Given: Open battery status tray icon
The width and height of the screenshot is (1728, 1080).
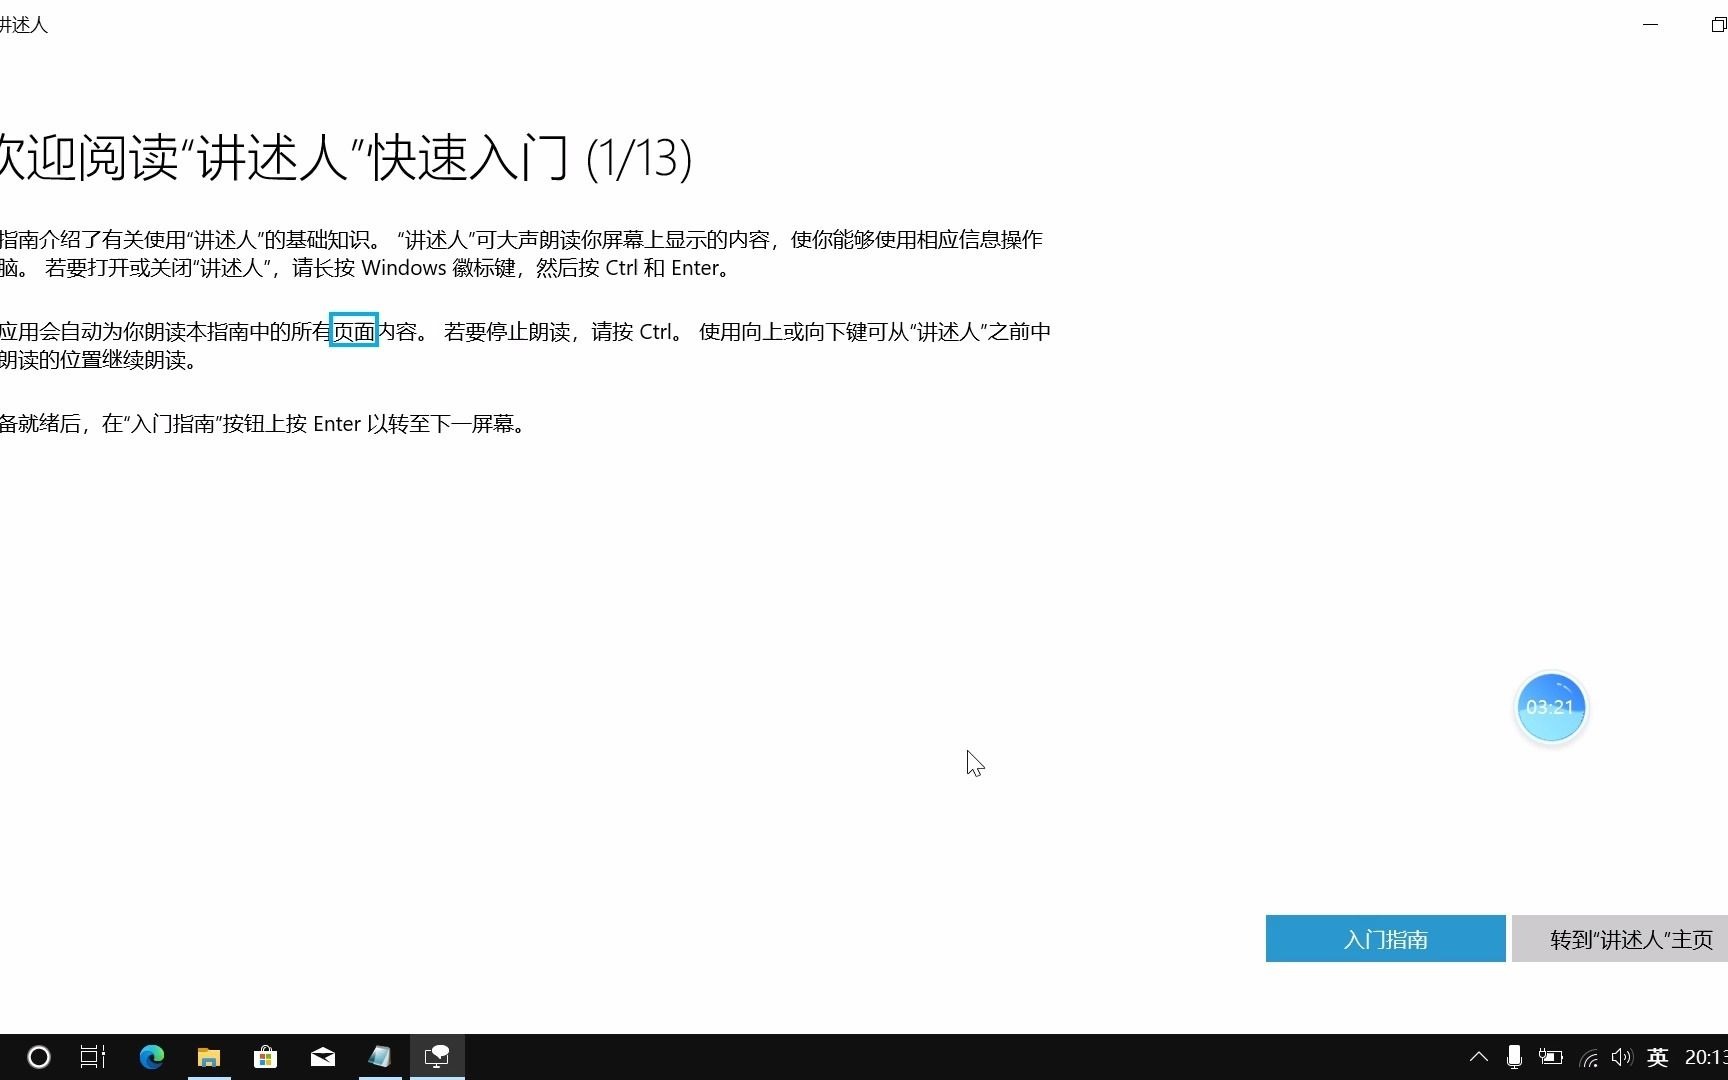Looking at the screenshot, I should [1550, 1057].
